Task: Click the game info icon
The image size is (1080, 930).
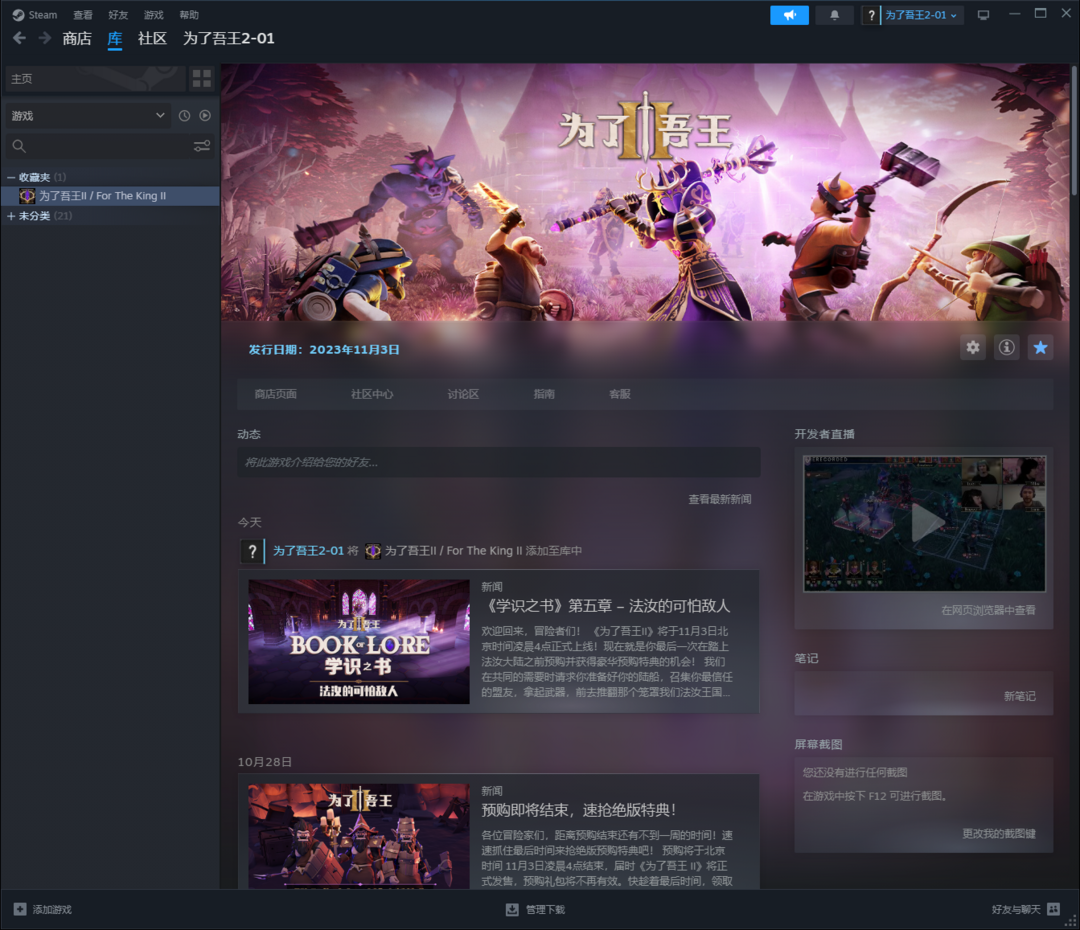Action: (1006, 347)
